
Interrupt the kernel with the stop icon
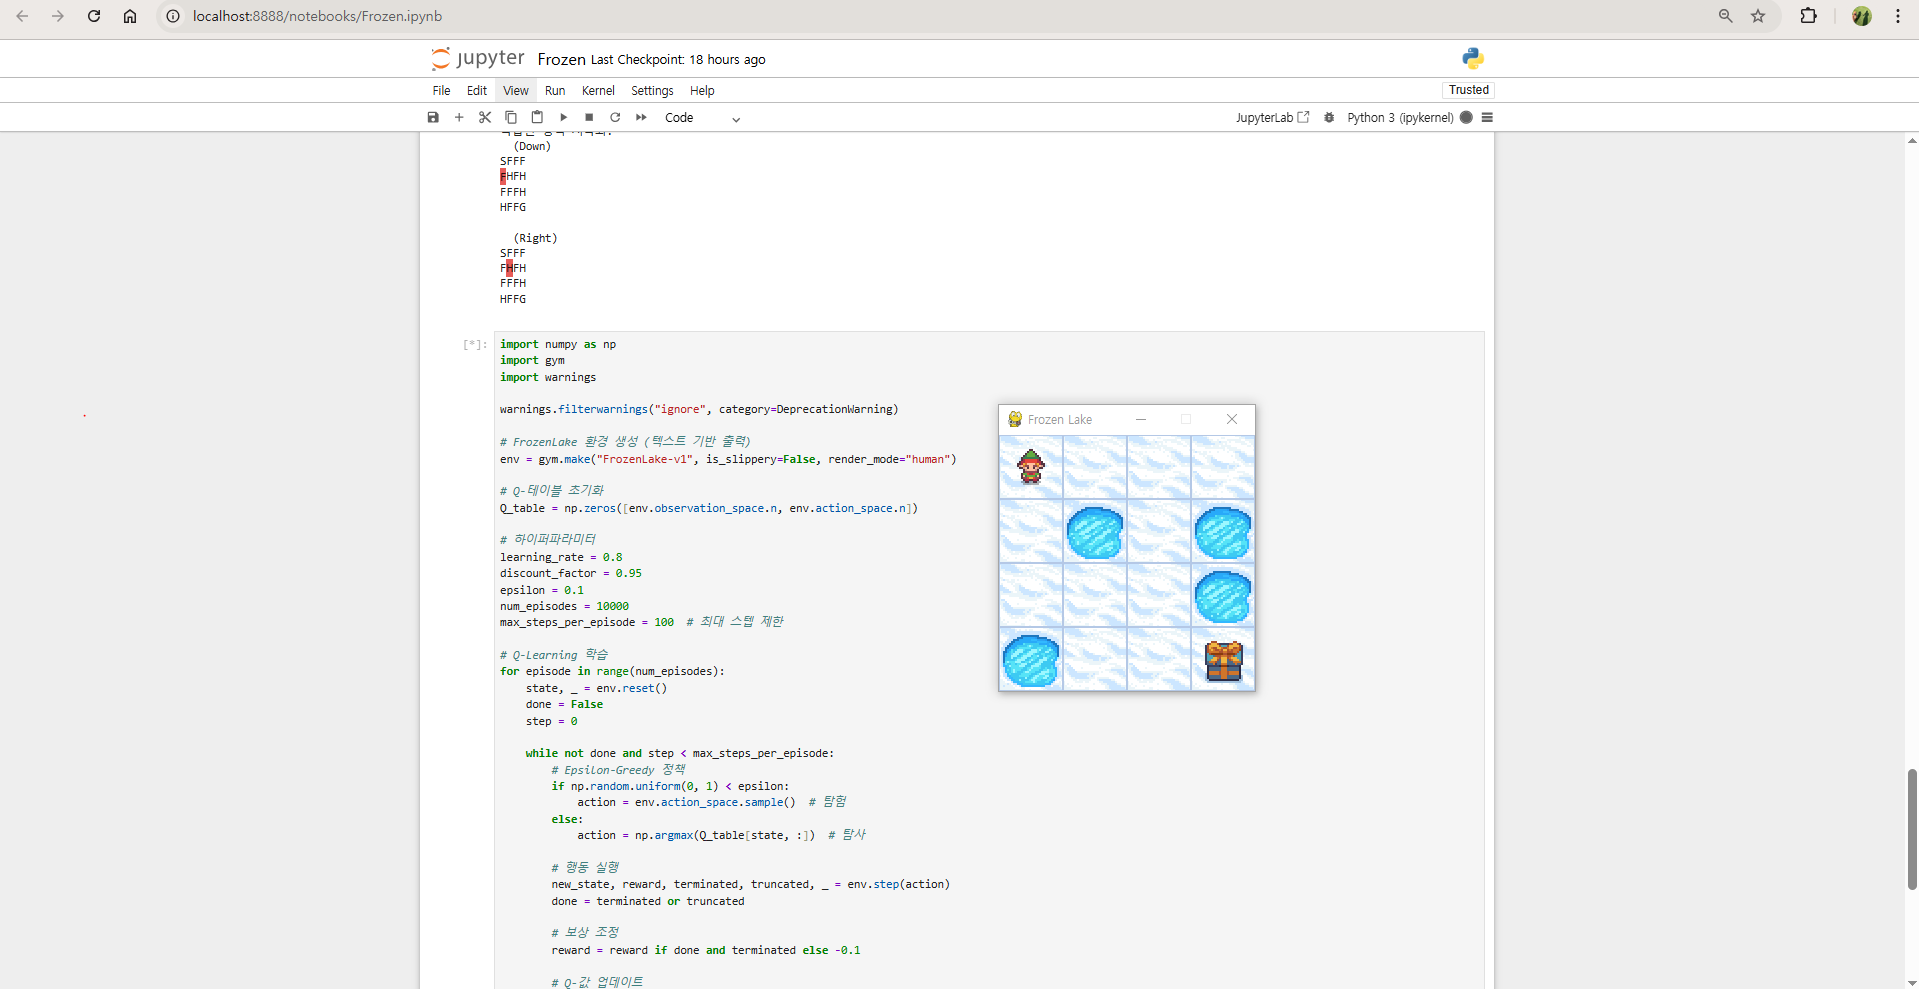[589, 117]
